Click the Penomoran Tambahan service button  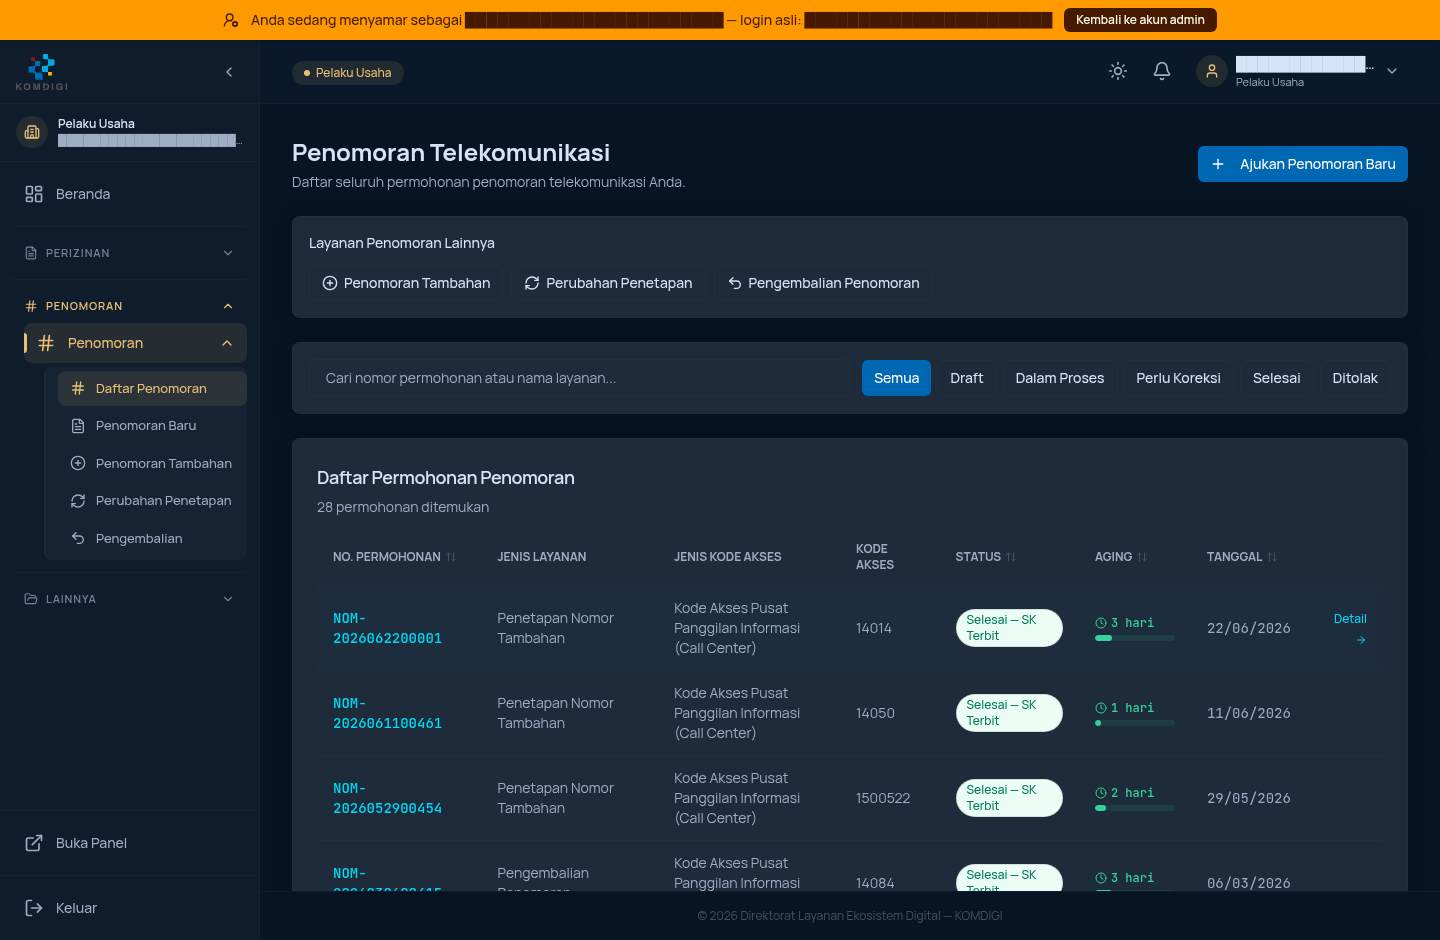(406, 283)
